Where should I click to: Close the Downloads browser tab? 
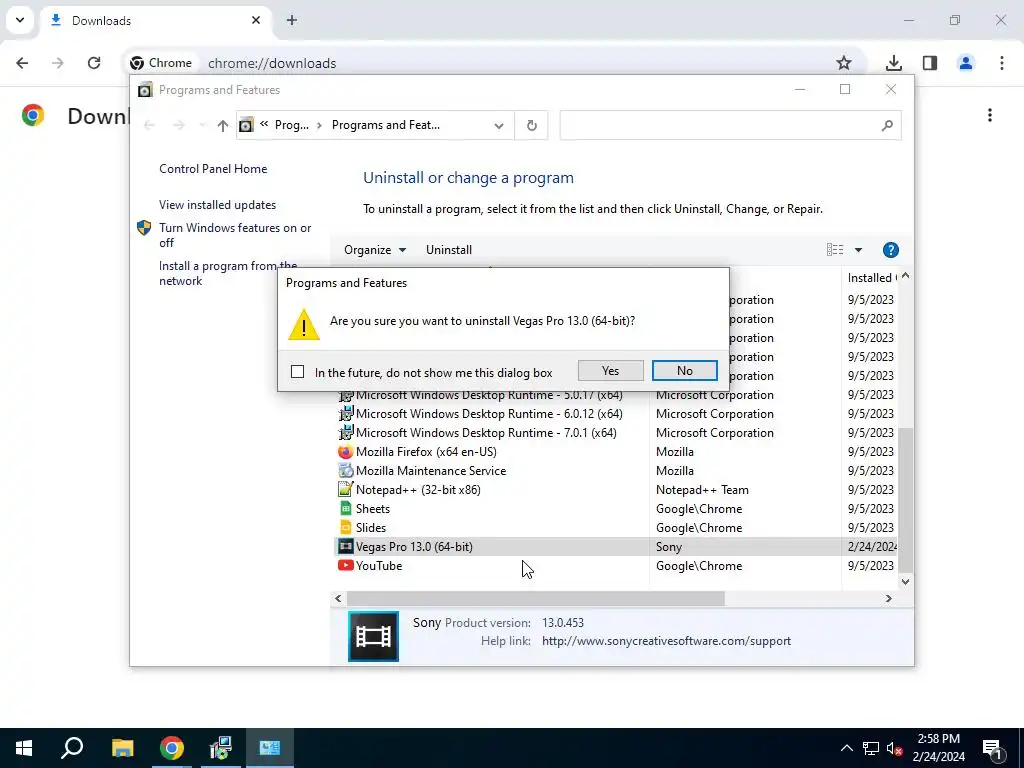point(256,20)
